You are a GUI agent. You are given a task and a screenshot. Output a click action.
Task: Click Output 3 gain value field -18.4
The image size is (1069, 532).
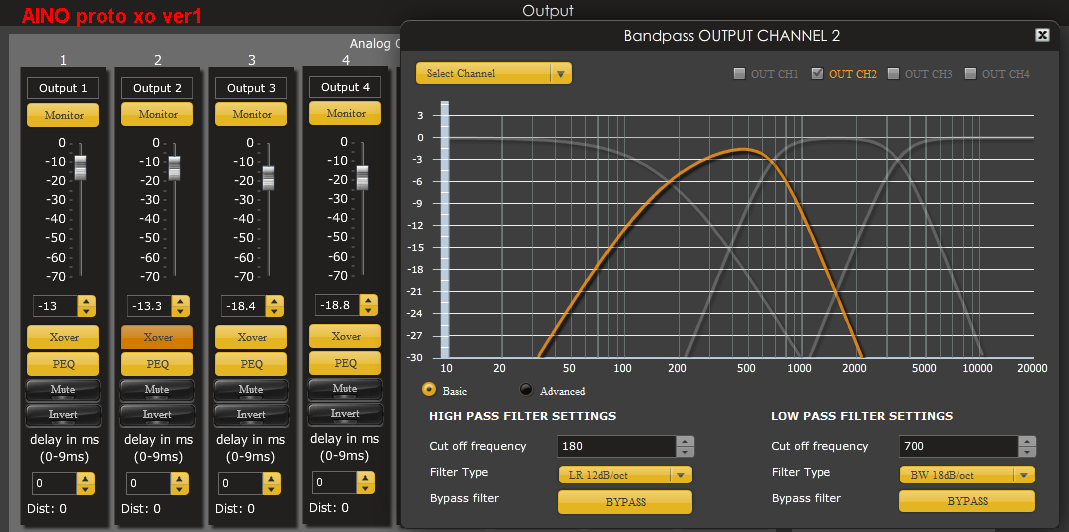[244, 306]
